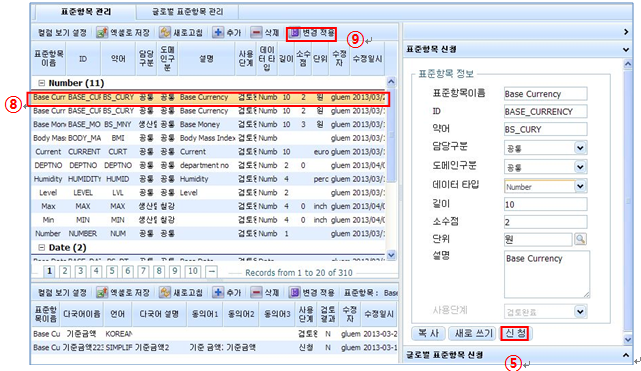Click the plus add icon in top toolbar
641x371 pixels.
pyautogui.click(x=218, y=33)
